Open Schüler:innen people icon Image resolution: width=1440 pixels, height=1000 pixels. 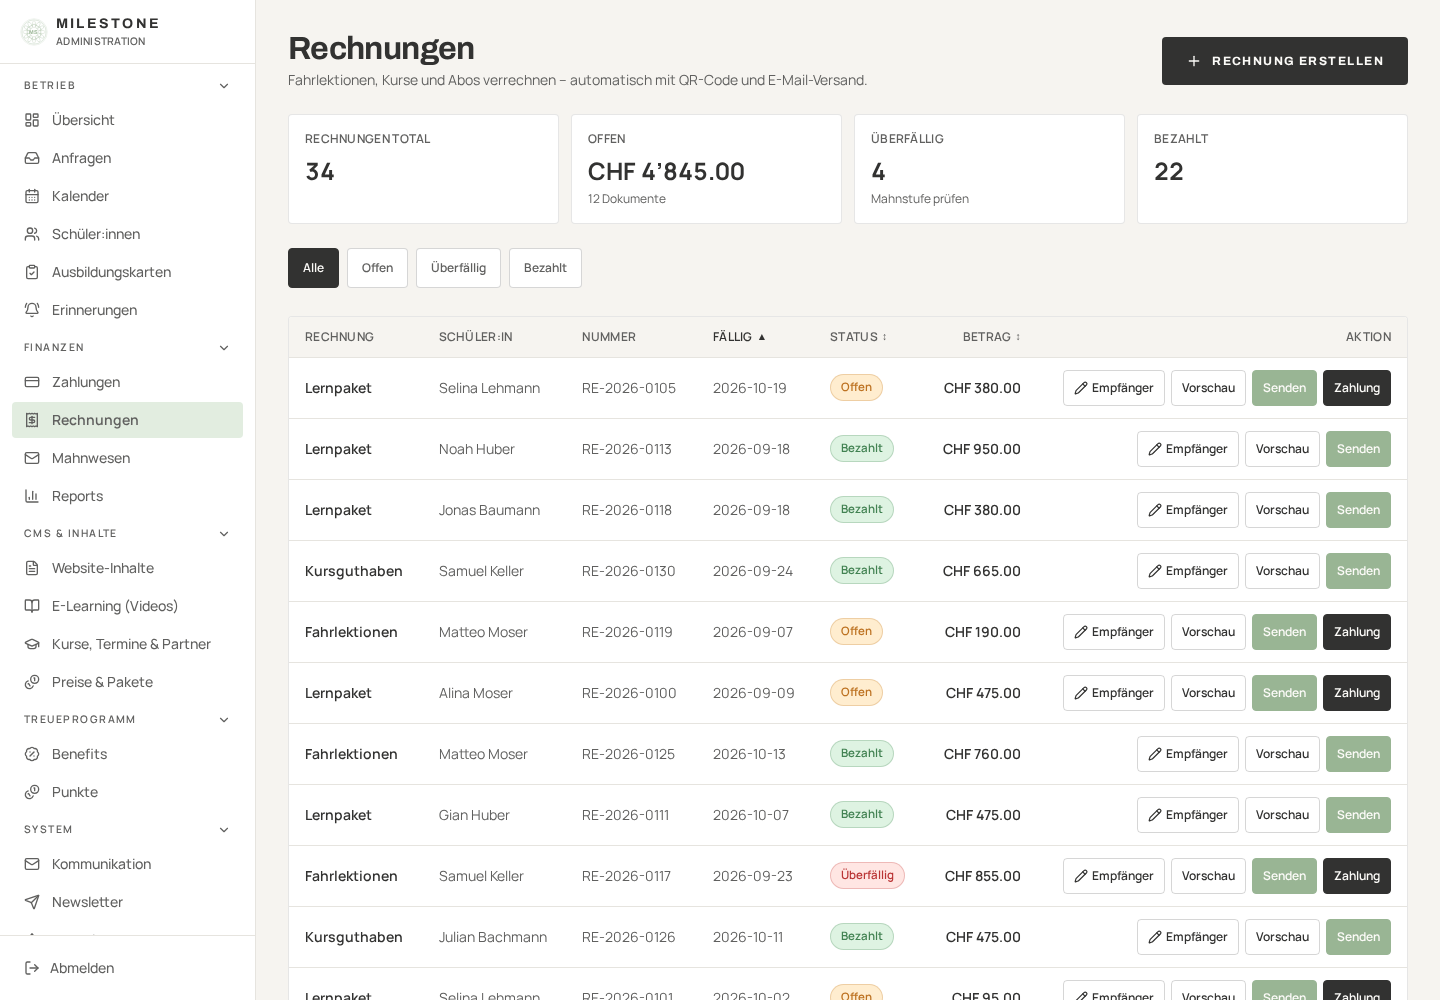tap(32, 234)
